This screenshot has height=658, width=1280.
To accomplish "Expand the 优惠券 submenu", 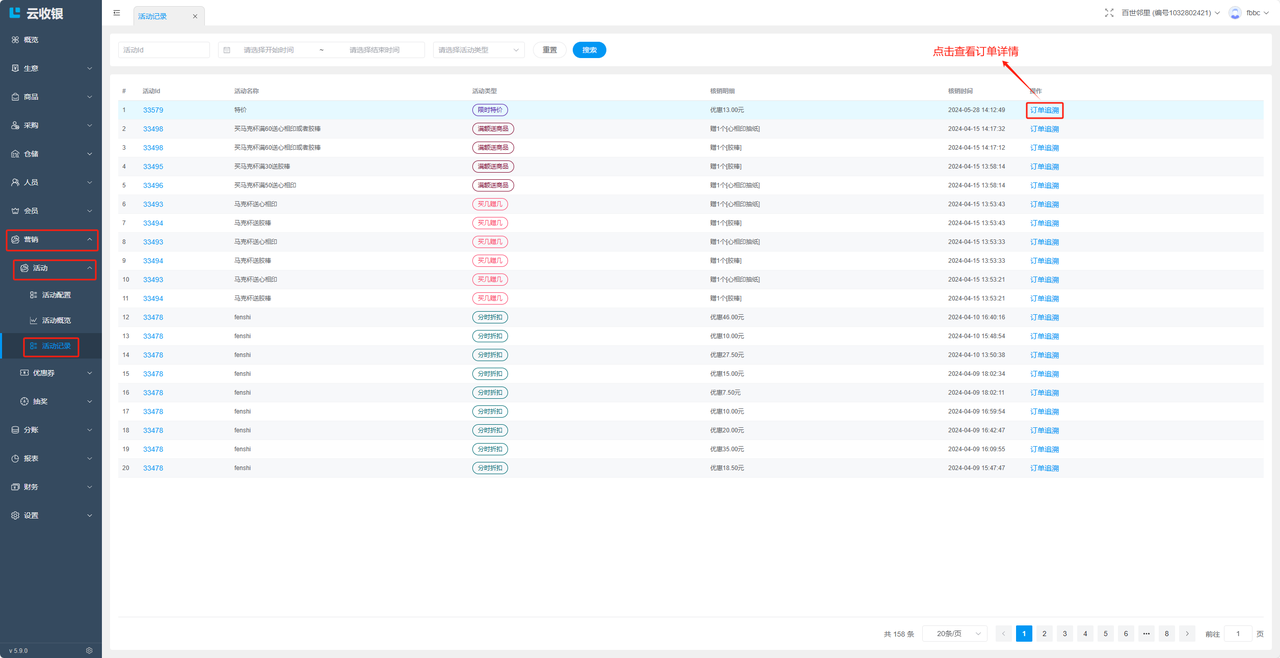I will pos(56,373).
